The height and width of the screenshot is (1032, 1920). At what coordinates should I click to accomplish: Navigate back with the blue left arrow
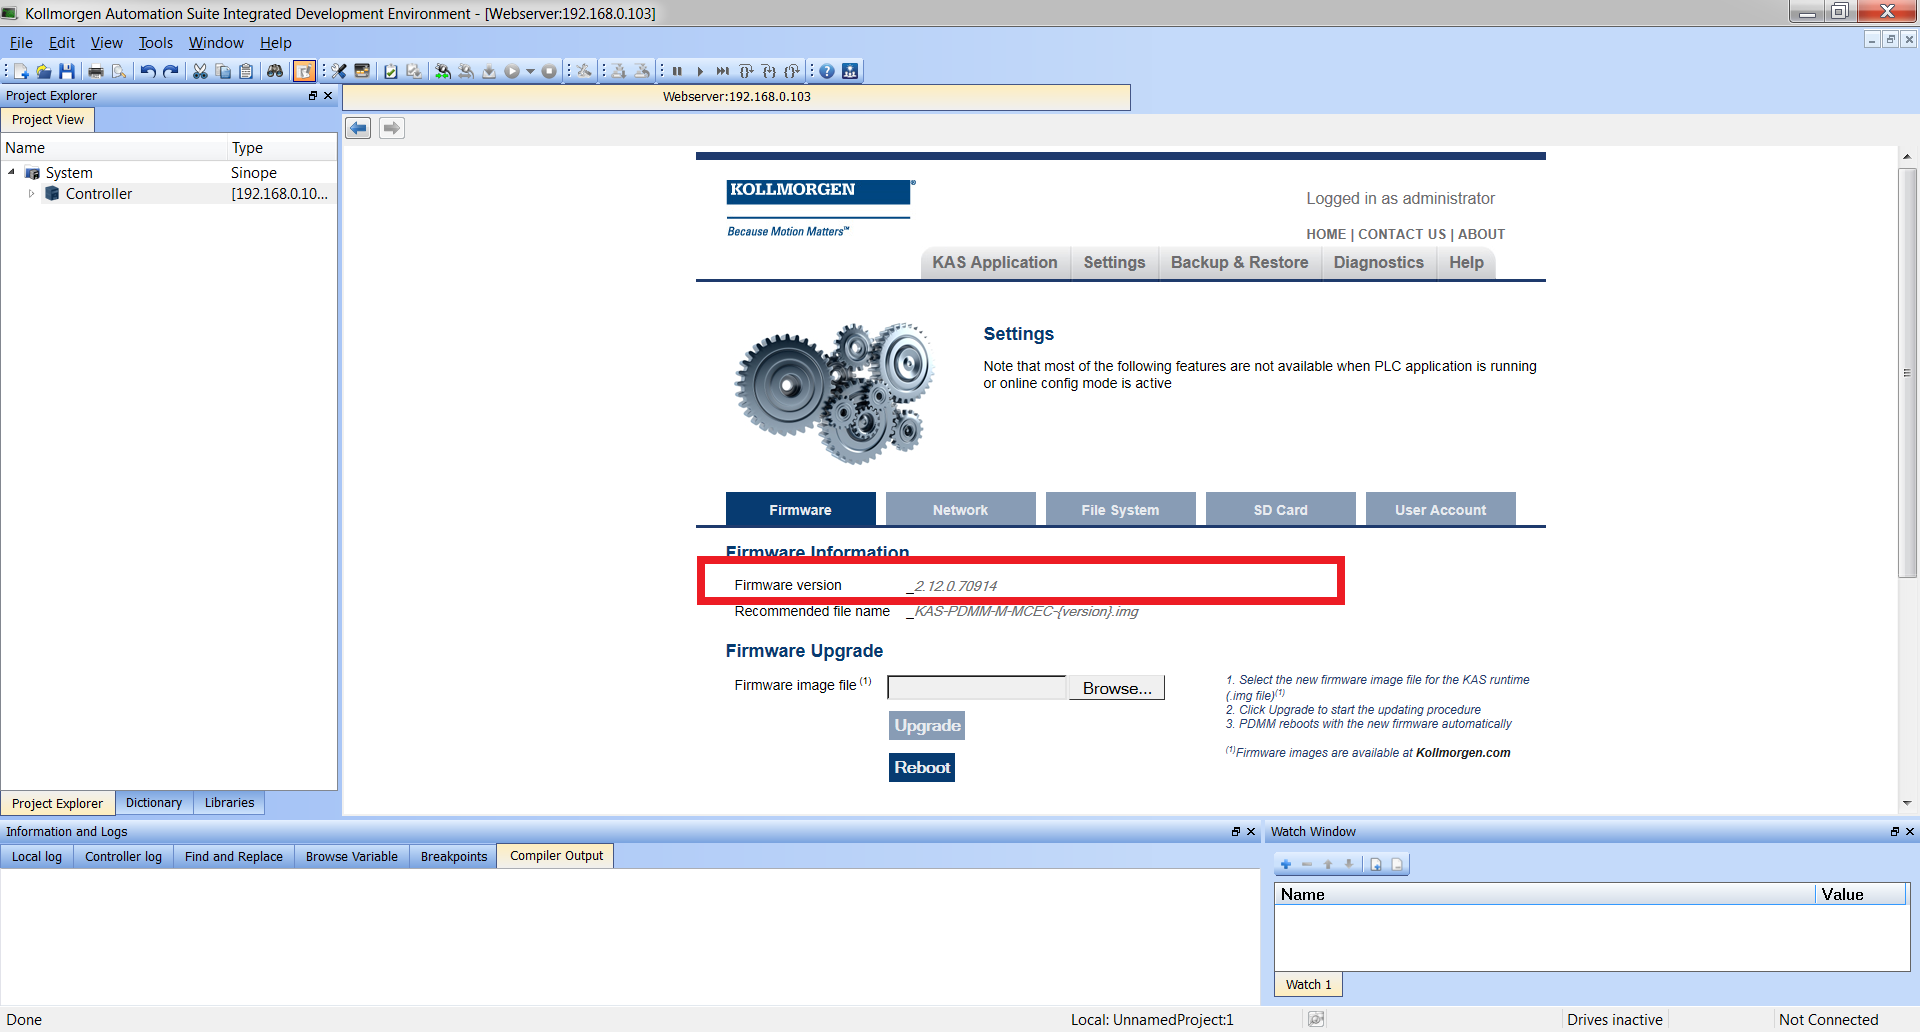358,128
